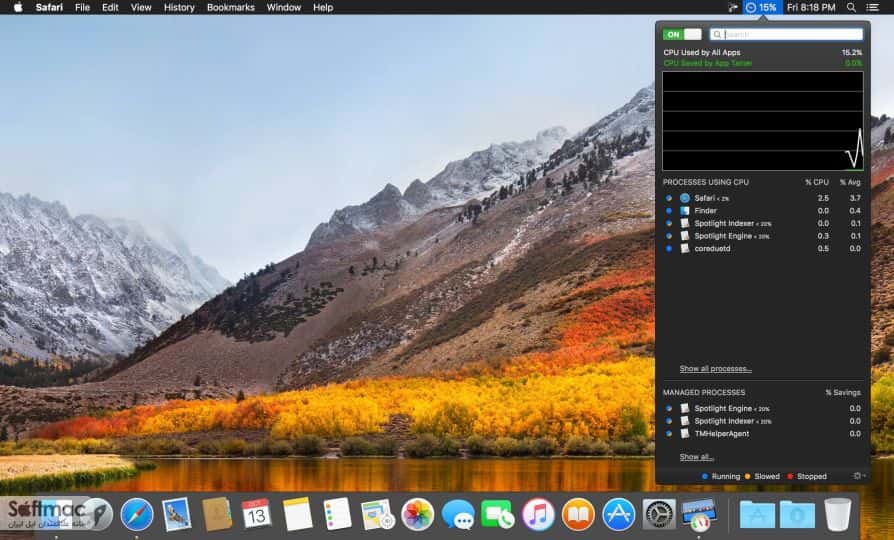Select the Finder process row
The width and height of the screenshot is (894, 540).
[x=763, y=211]
